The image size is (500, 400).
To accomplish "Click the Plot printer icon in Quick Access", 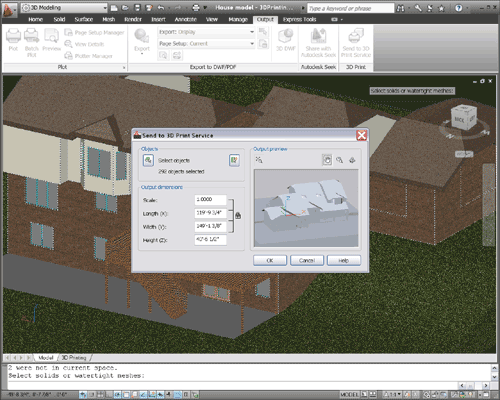I will click(x=196, y=8).
